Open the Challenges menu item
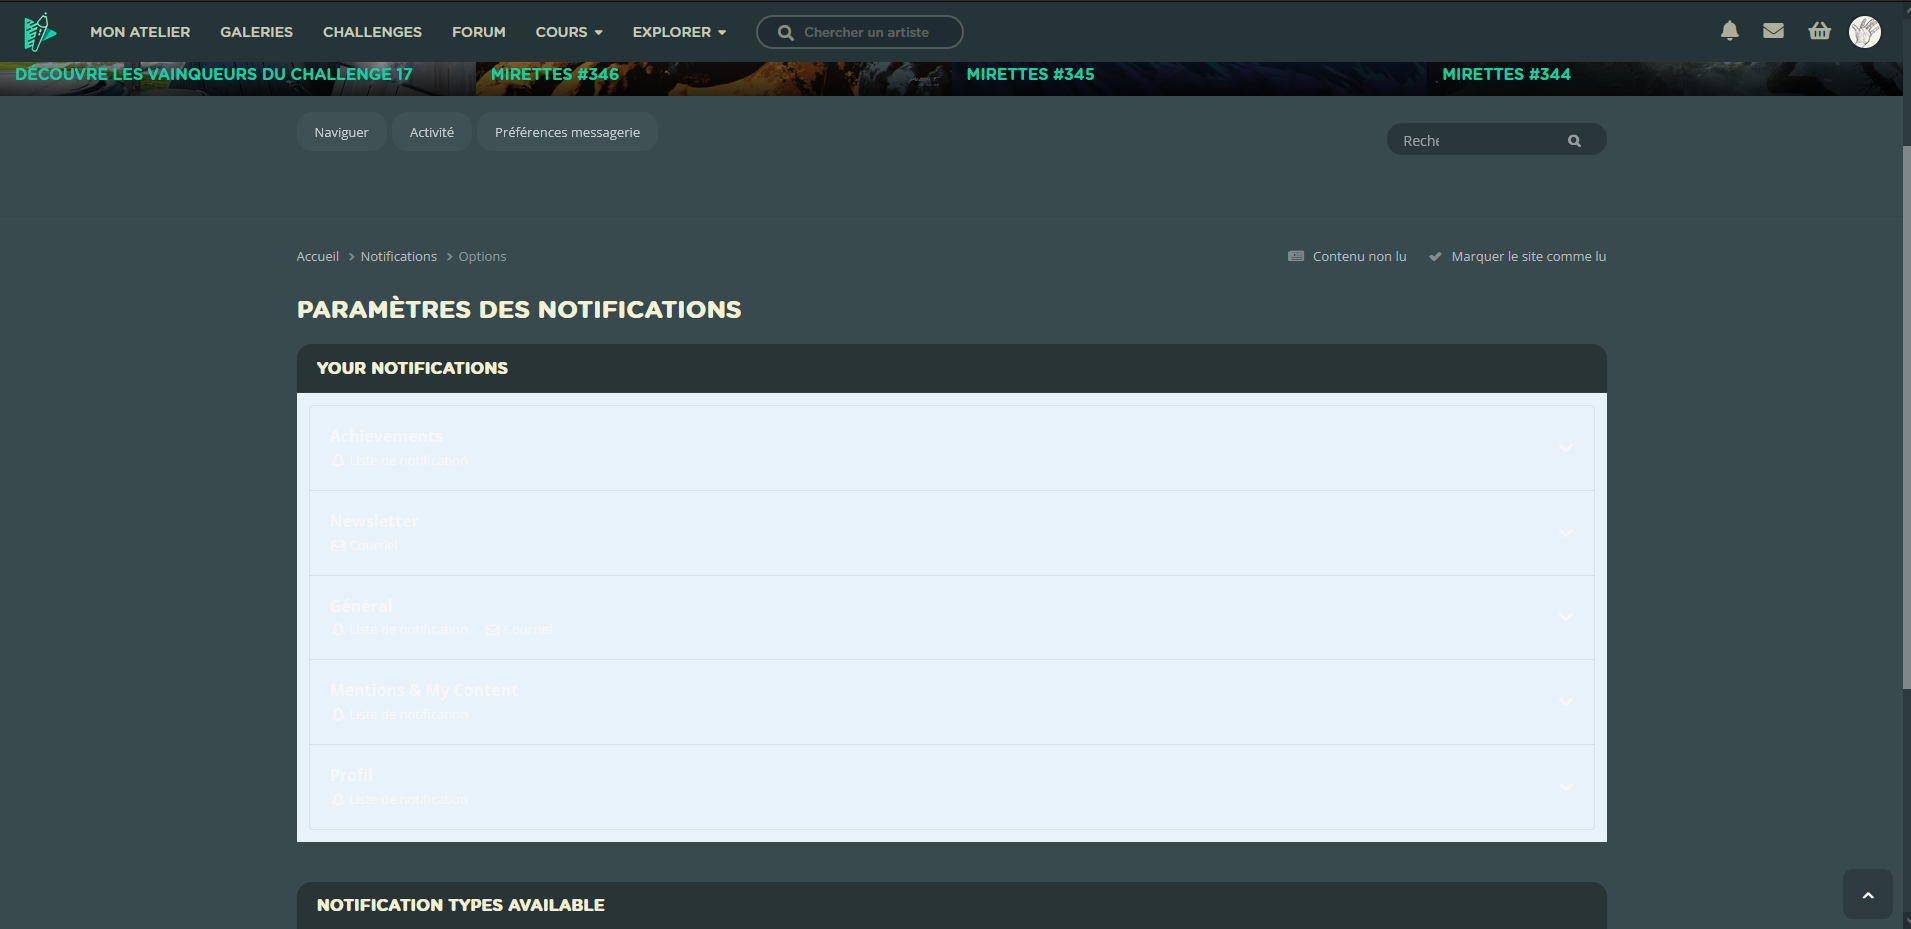The width and height of the screenshot is (1911, 929). 372,32
